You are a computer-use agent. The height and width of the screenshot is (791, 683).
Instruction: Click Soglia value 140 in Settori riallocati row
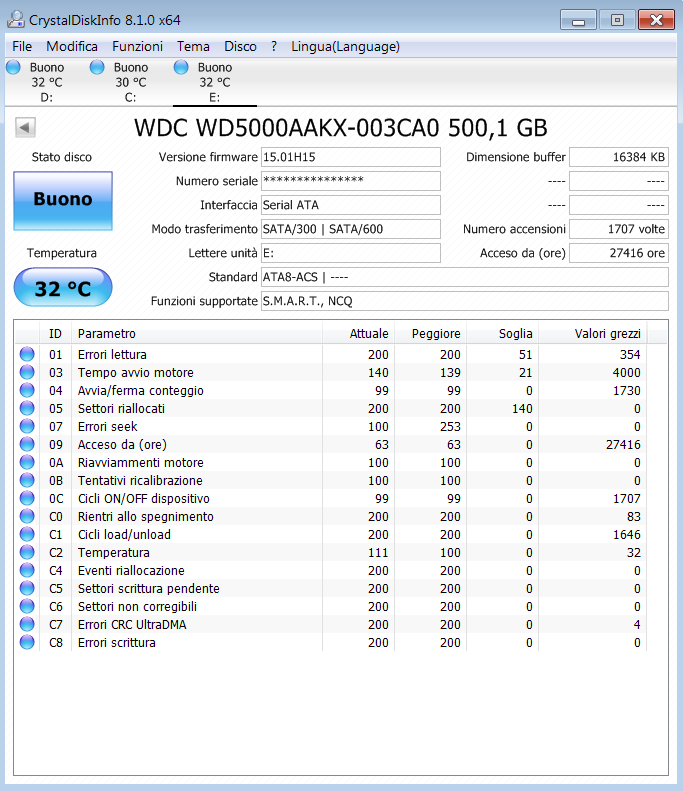coord(522,409)
